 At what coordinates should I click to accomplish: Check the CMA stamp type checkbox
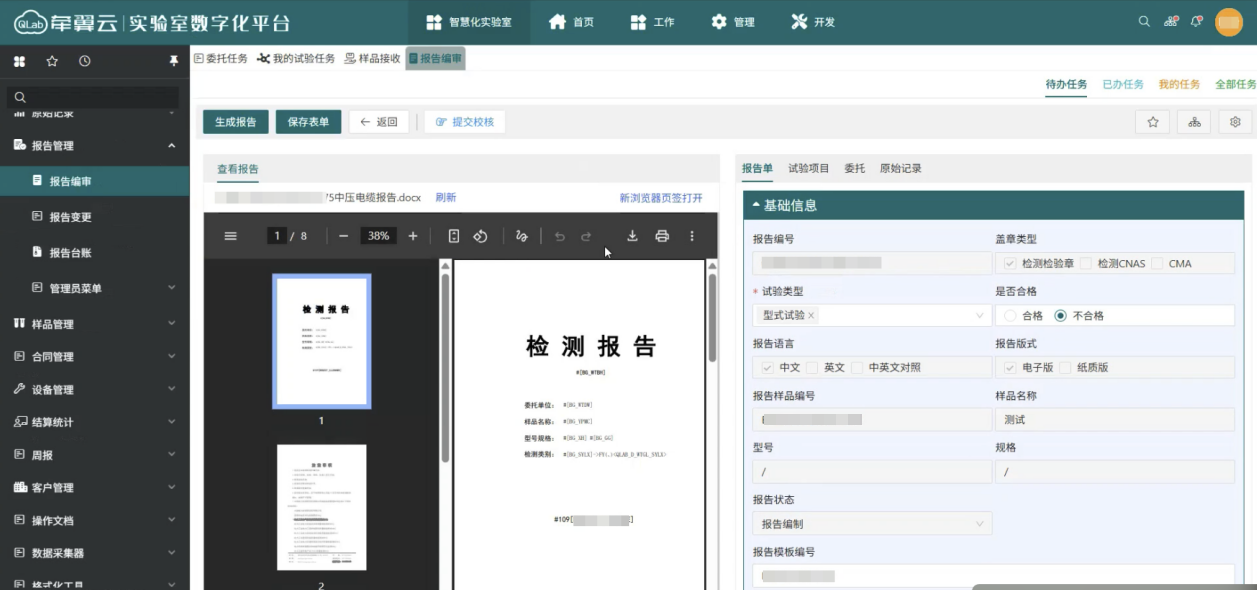pyautogui.click(x=1158, y=264)
